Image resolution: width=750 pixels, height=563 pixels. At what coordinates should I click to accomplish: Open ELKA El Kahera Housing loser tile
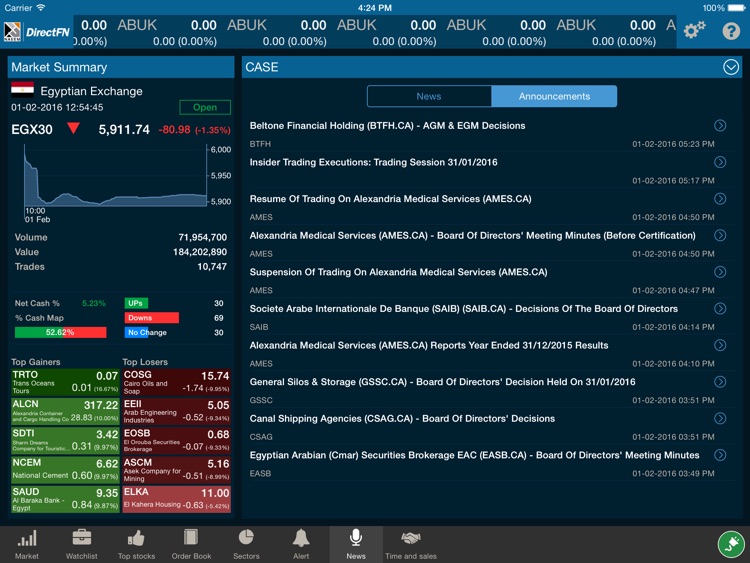(176, 499)
